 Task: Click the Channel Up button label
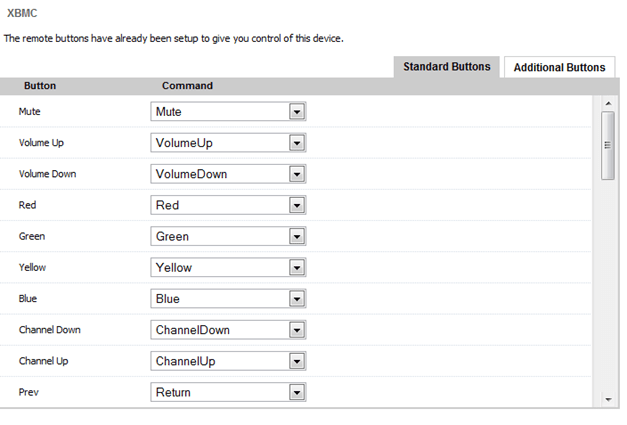(43, 361)
